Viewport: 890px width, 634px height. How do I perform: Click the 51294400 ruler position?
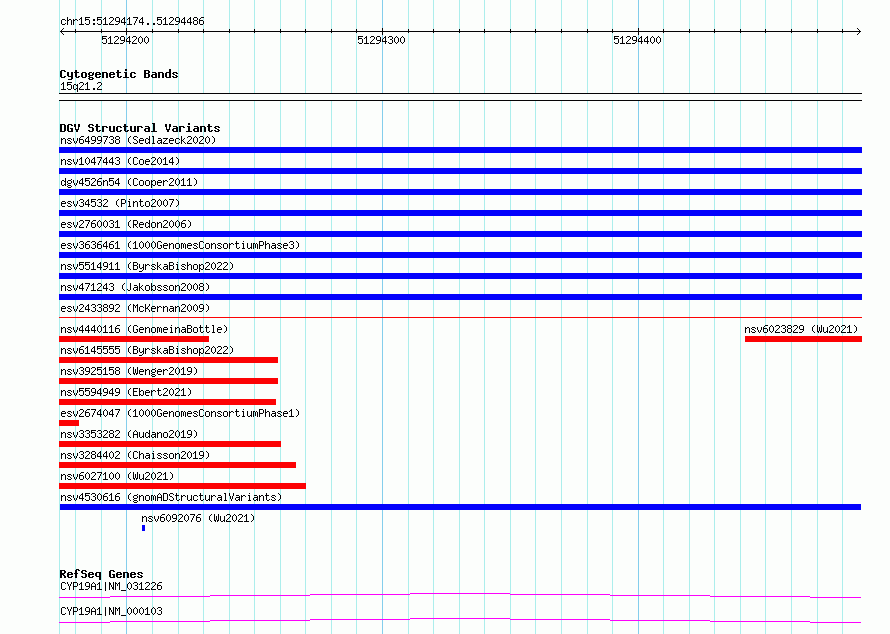637,40
